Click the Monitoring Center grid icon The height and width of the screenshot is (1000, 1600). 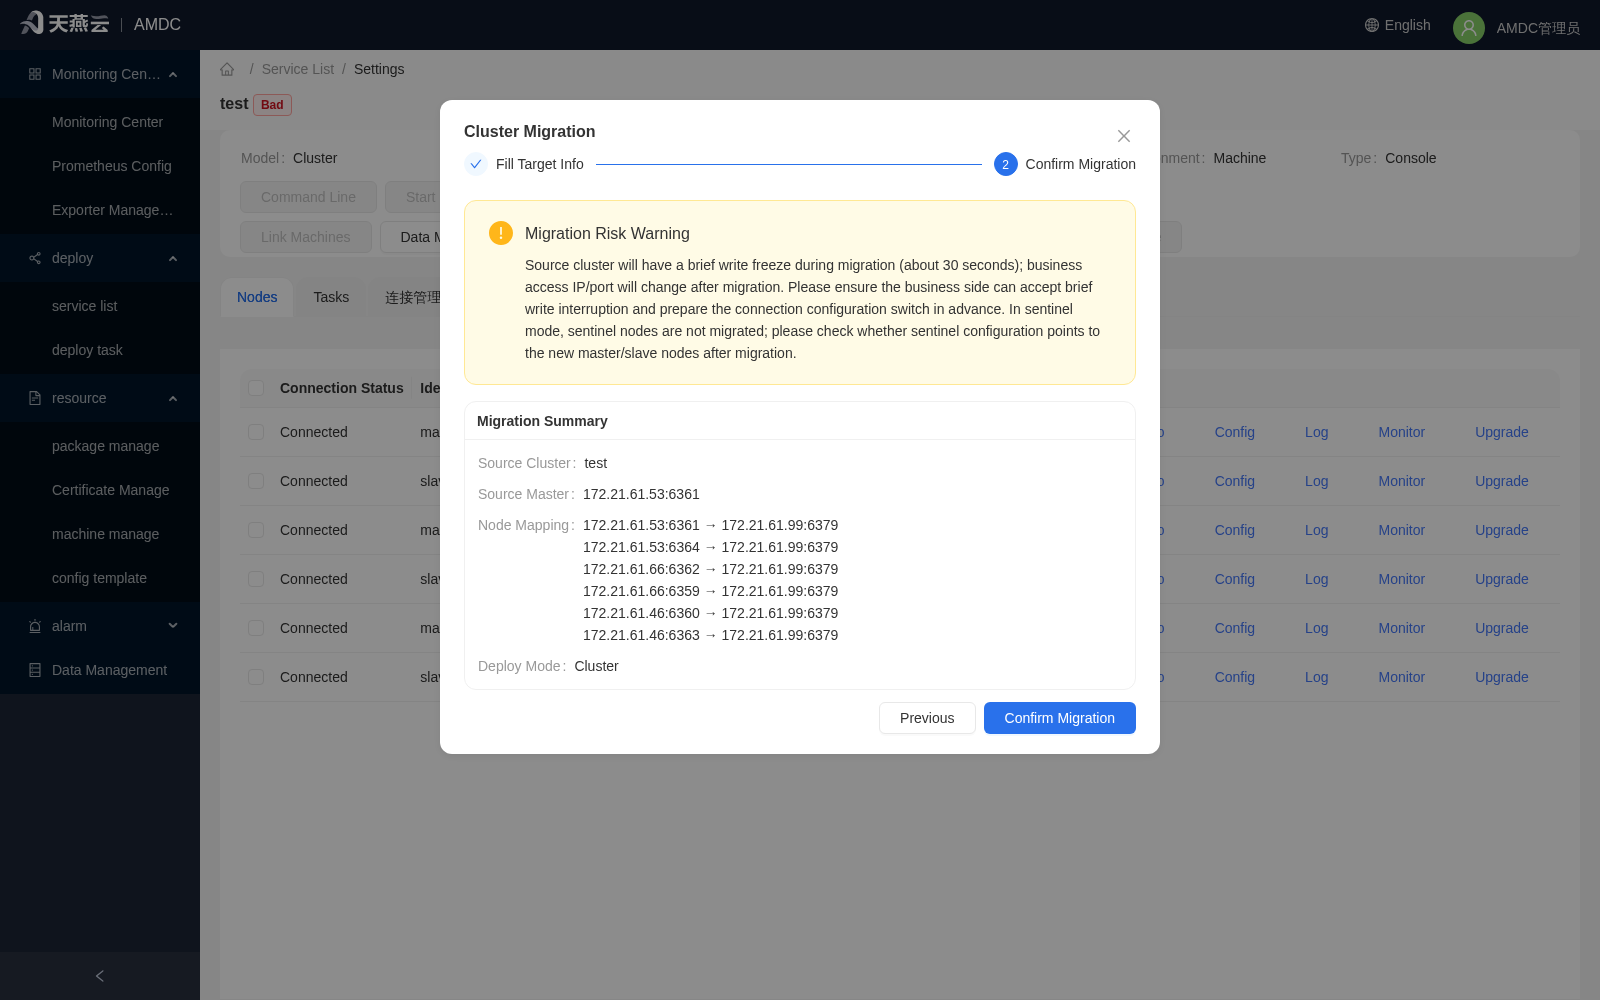[x=35, y=74]
